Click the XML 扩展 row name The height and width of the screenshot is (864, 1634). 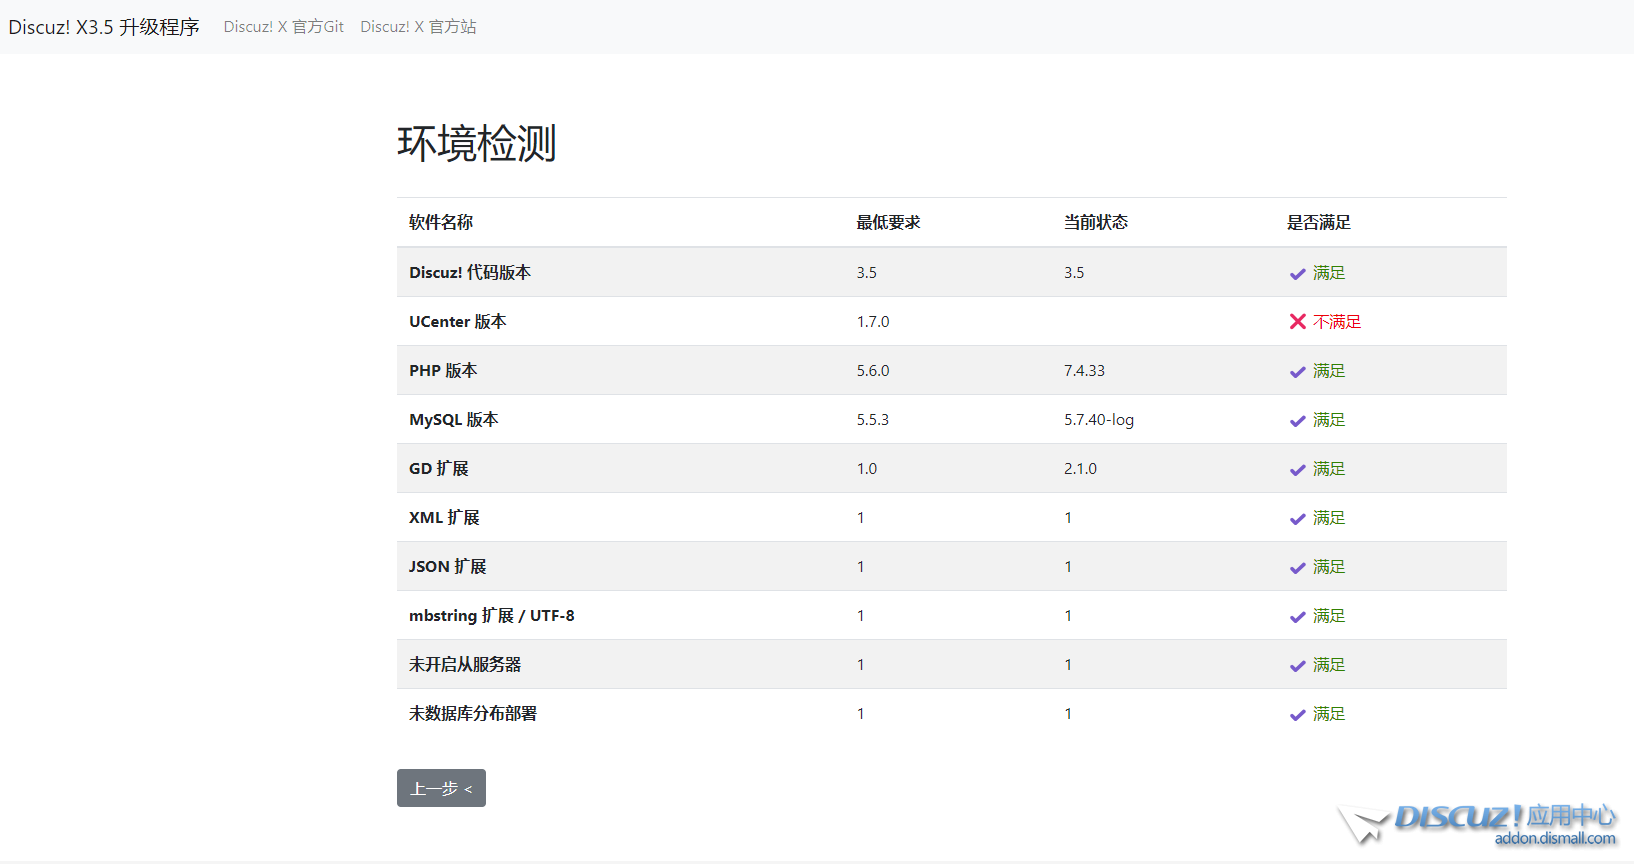444,517
